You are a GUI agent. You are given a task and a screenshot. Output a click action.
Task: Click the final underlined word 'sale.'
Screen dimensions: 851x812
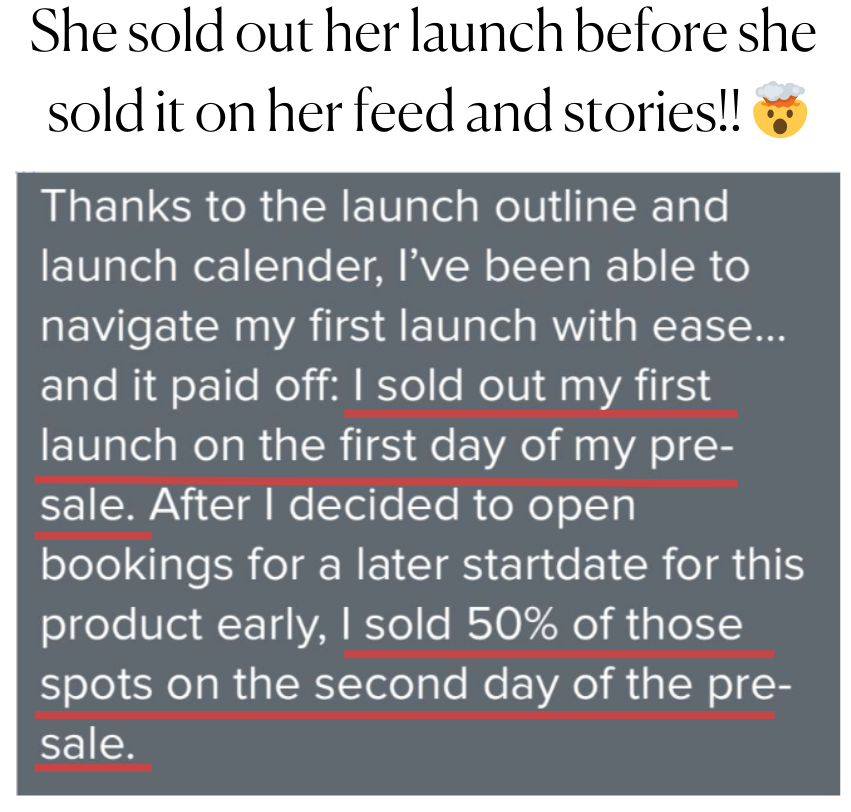coord(86,744)
